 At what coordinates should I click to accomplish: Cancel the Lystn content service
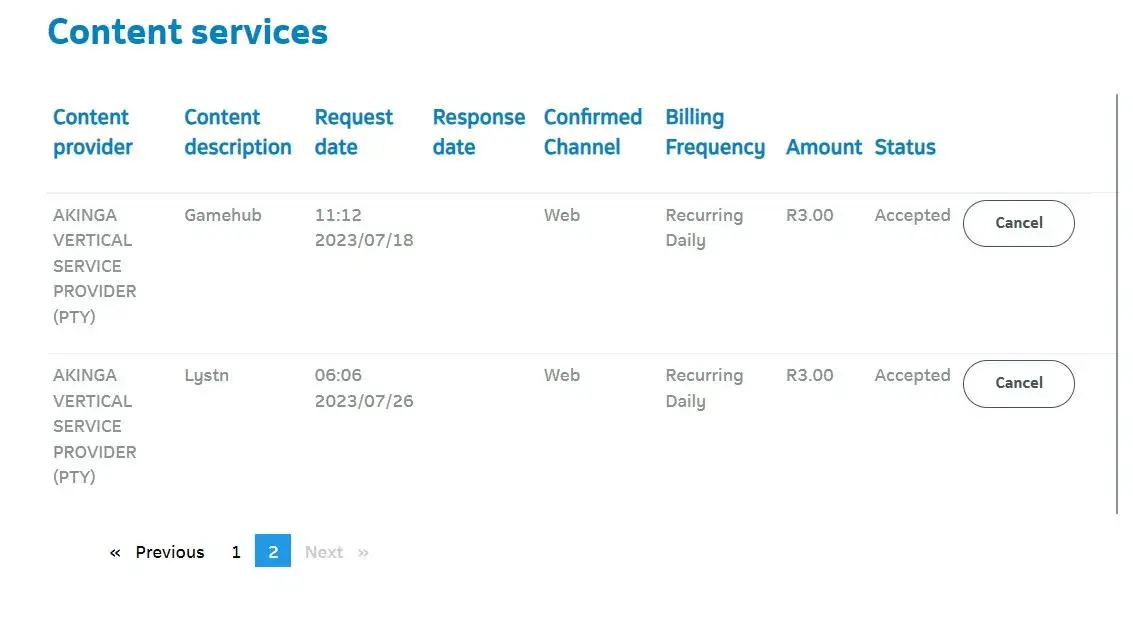tap(1018, 383)
